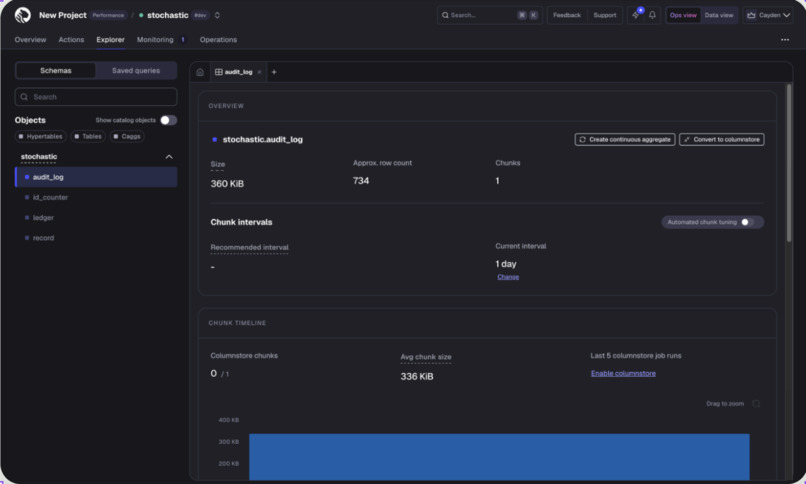Screen dimensions: 806x484
Task: Click the Drag to zoom reset icon
Action: 756,404
